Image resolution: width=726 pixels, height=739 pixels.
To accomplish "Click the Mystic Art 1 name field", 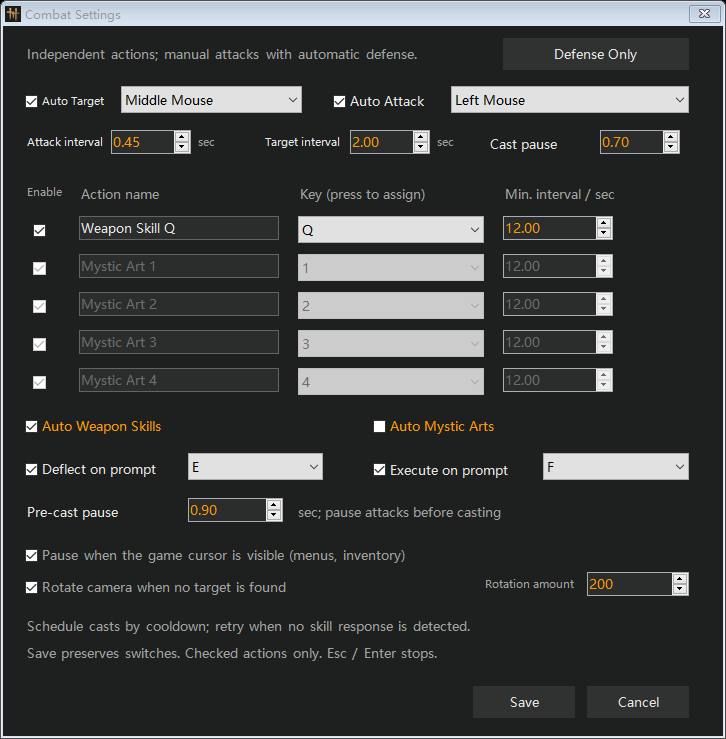I will click(x=179, y=266).
